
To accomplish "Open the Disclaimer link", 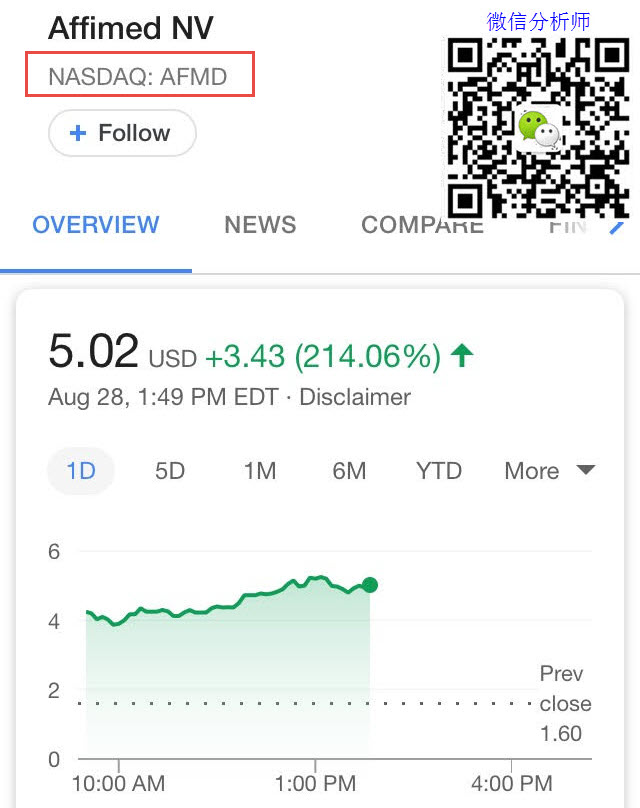I will click(x=355, y=397).
